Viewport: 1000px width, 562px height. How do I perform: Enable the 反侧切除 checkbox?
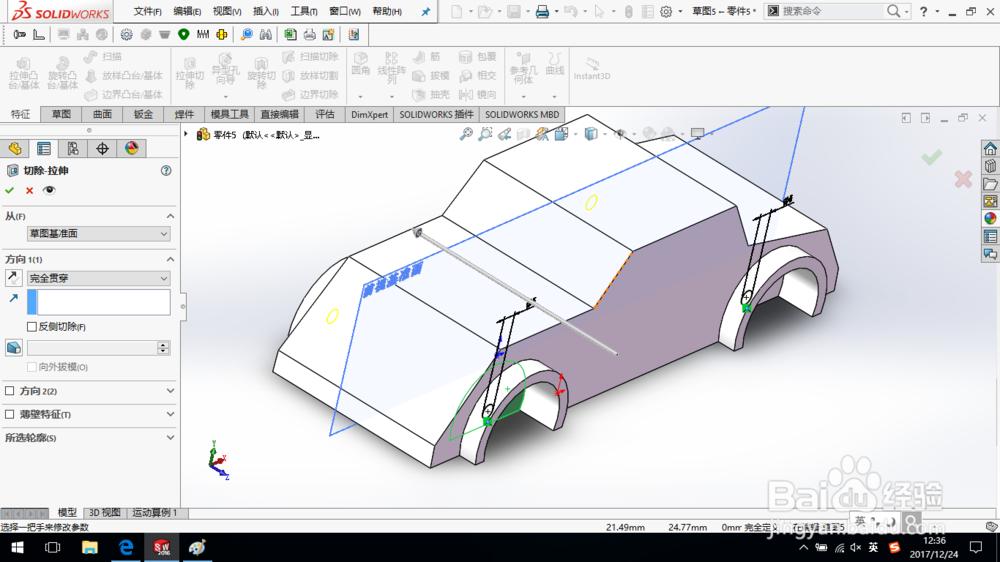(x=32, y=327)
